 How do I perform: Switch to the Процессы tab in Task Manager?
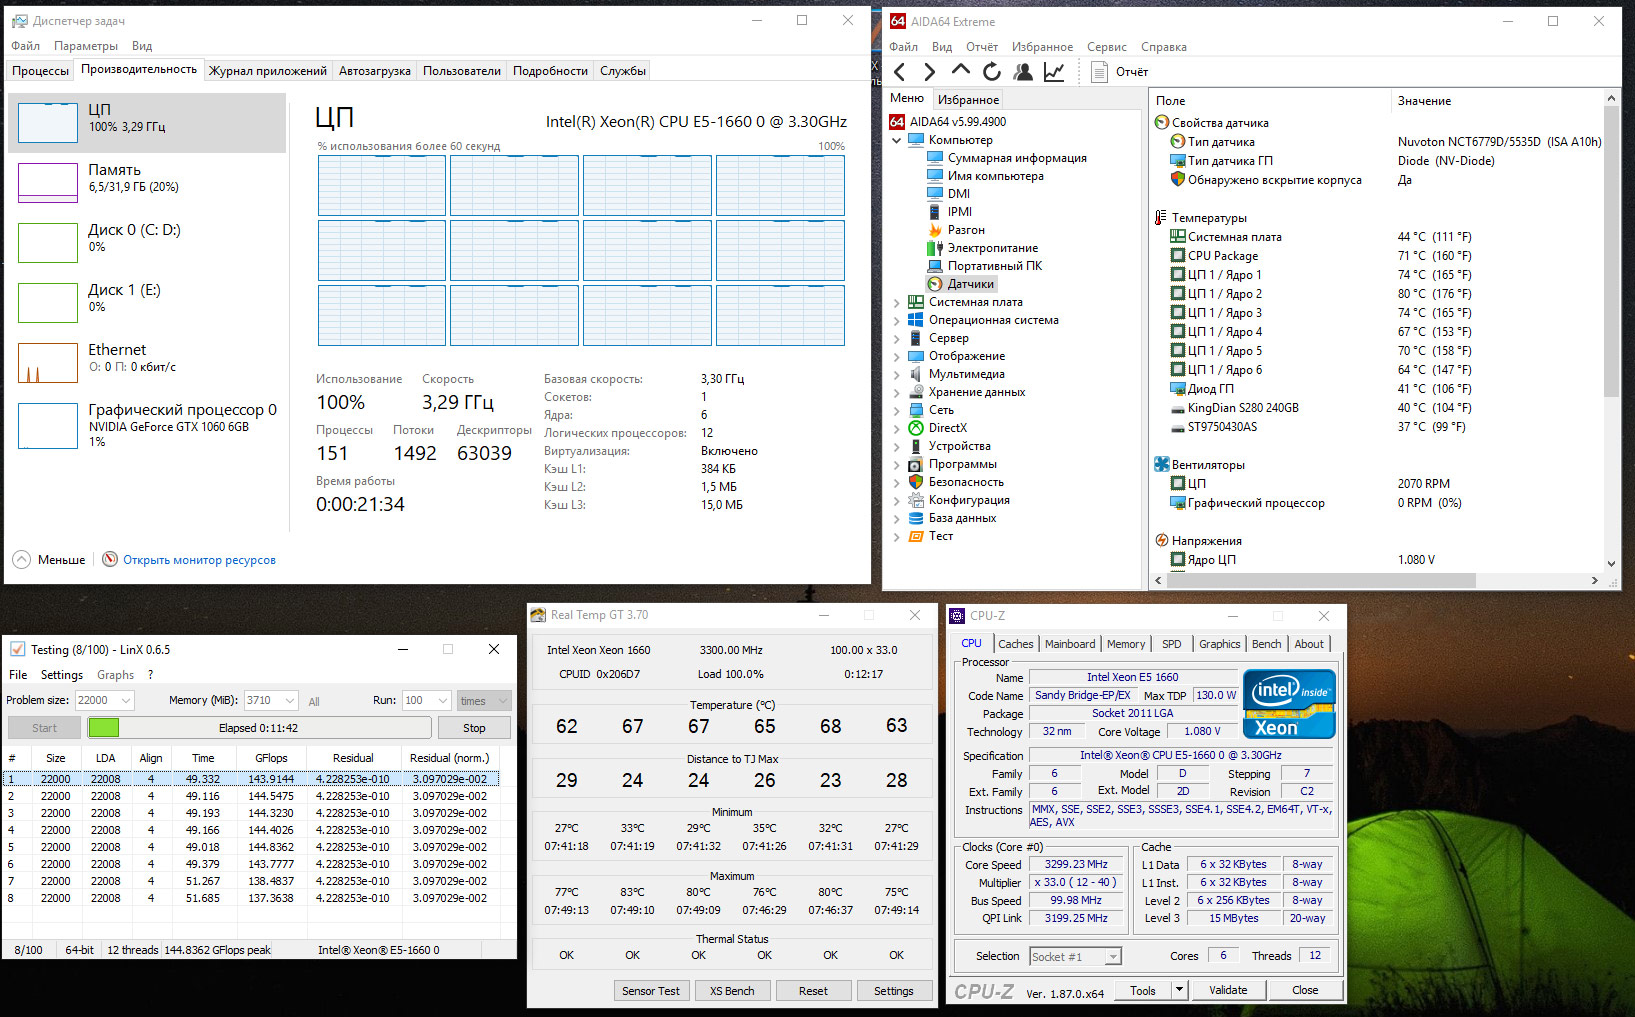(x=41, y=71)
